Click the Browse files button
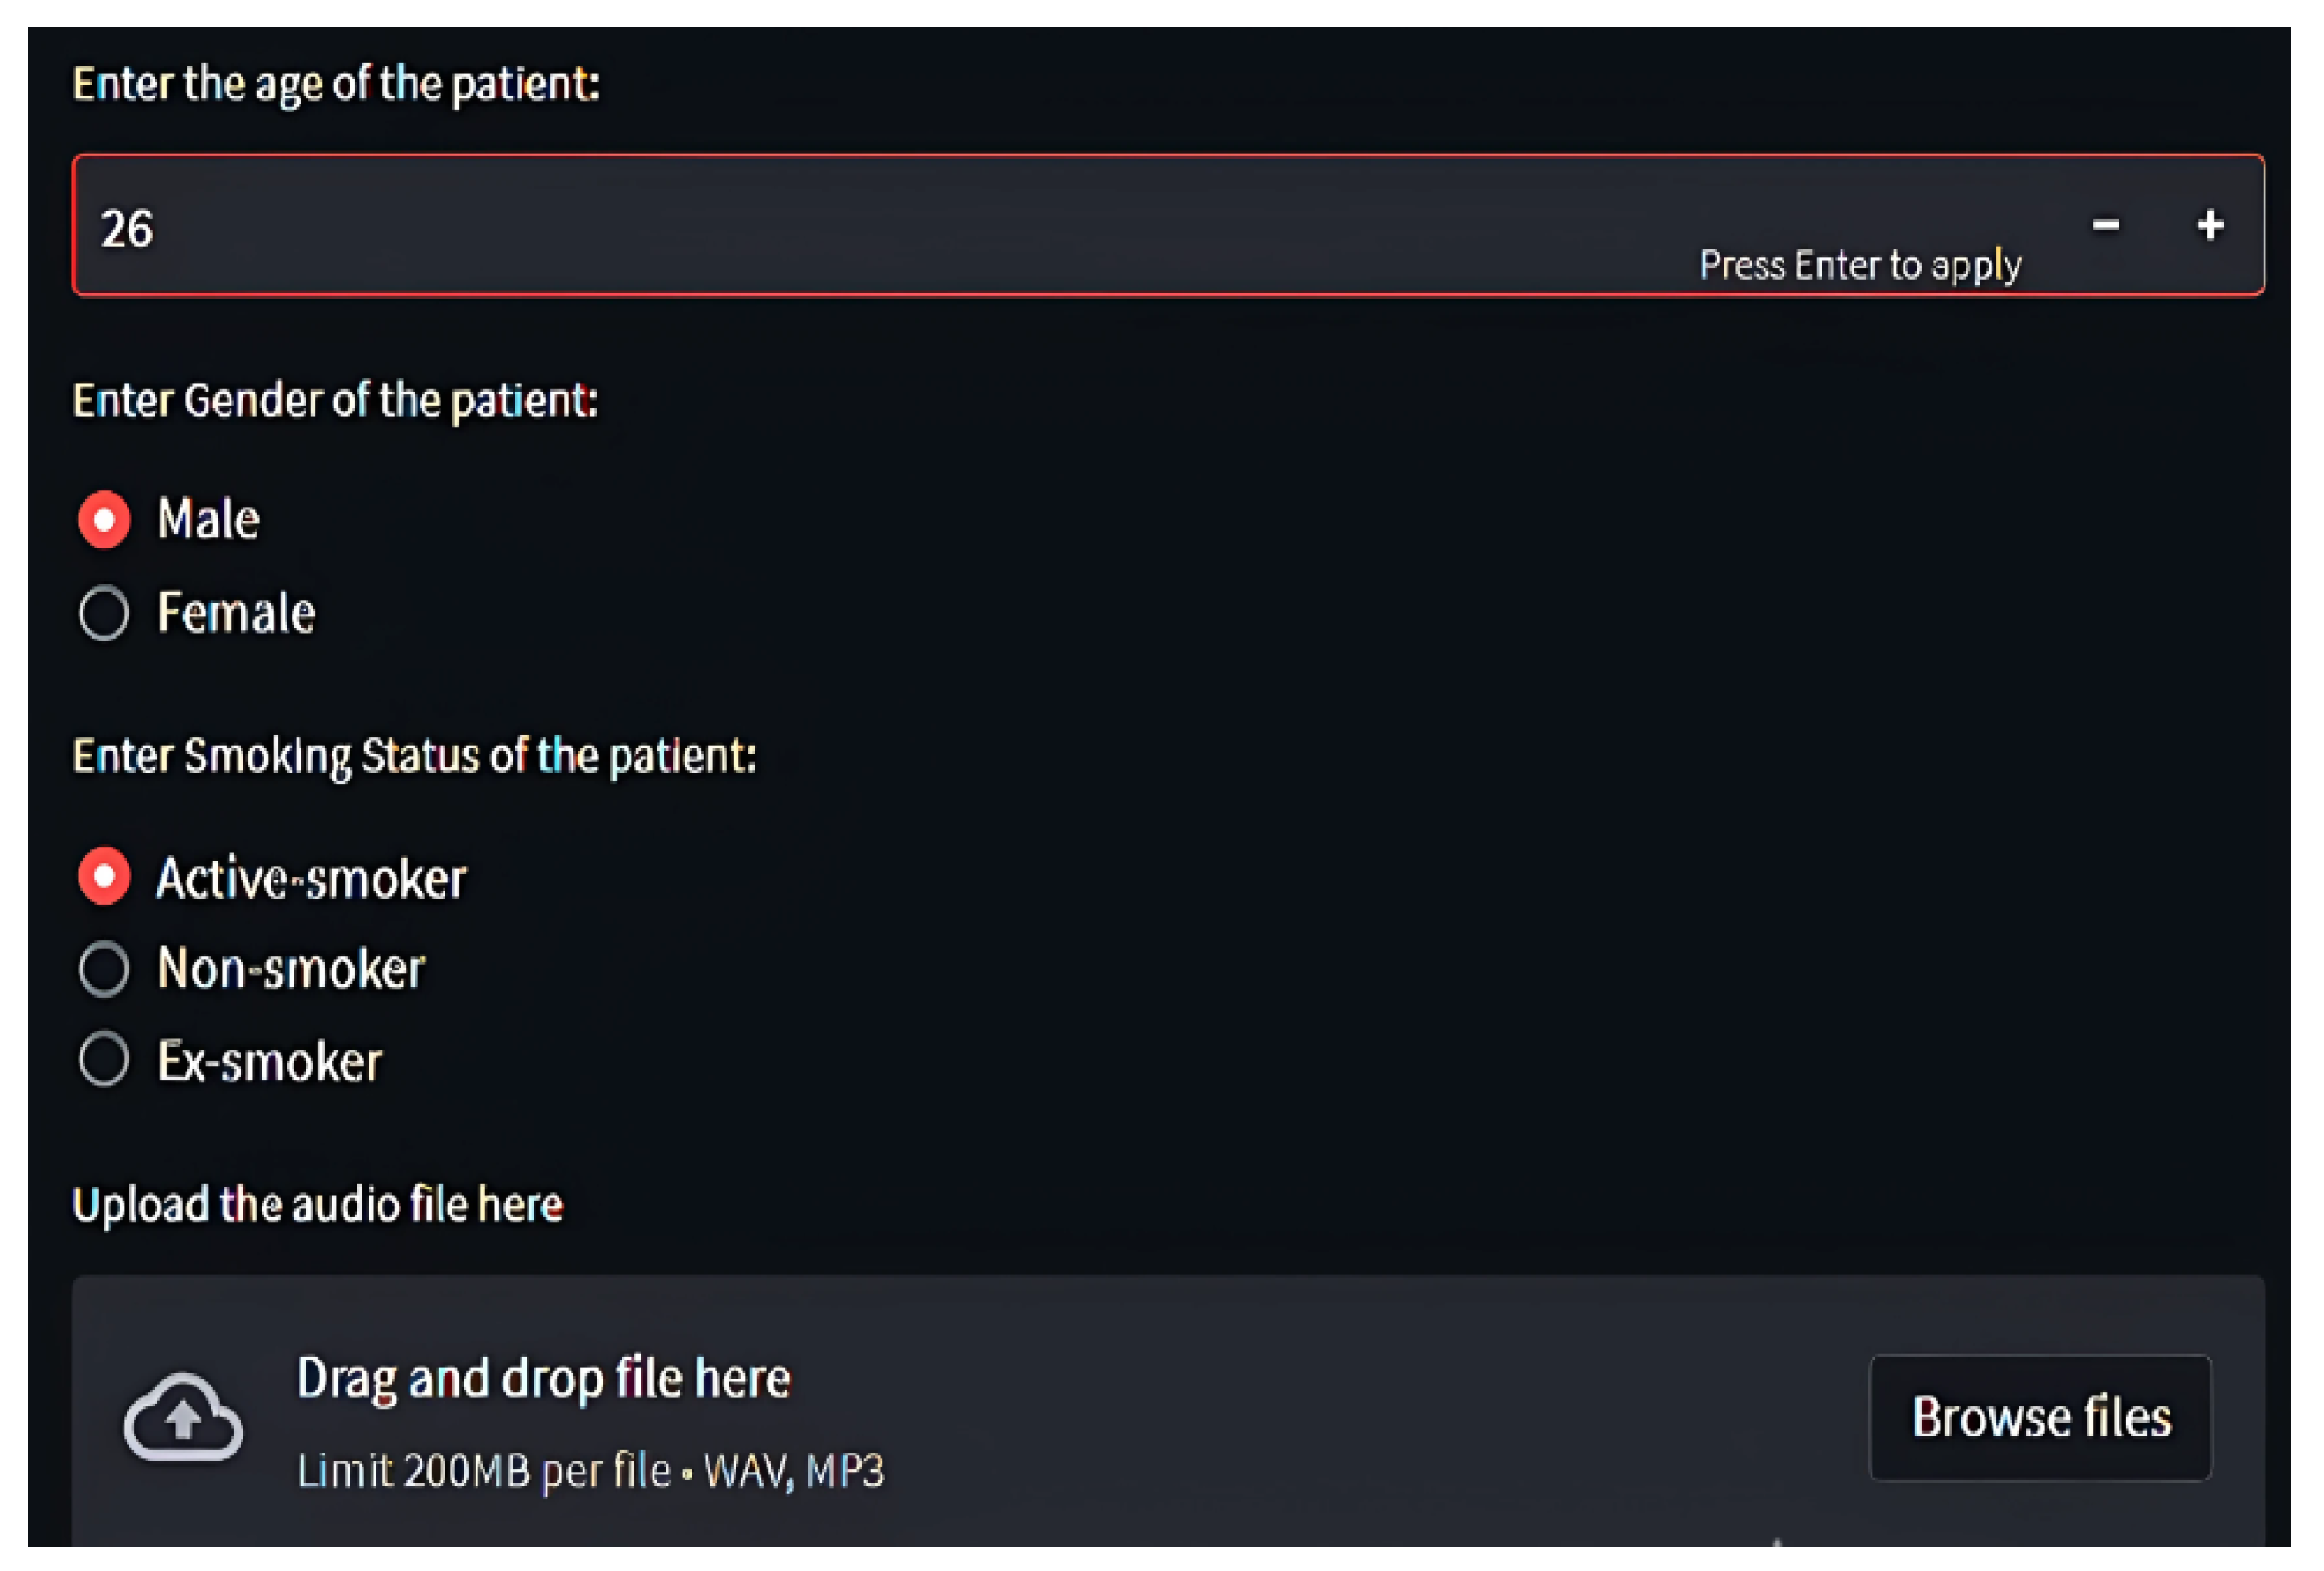This screenshot has width=2324, height=1571. (x=2040, y=1417)
